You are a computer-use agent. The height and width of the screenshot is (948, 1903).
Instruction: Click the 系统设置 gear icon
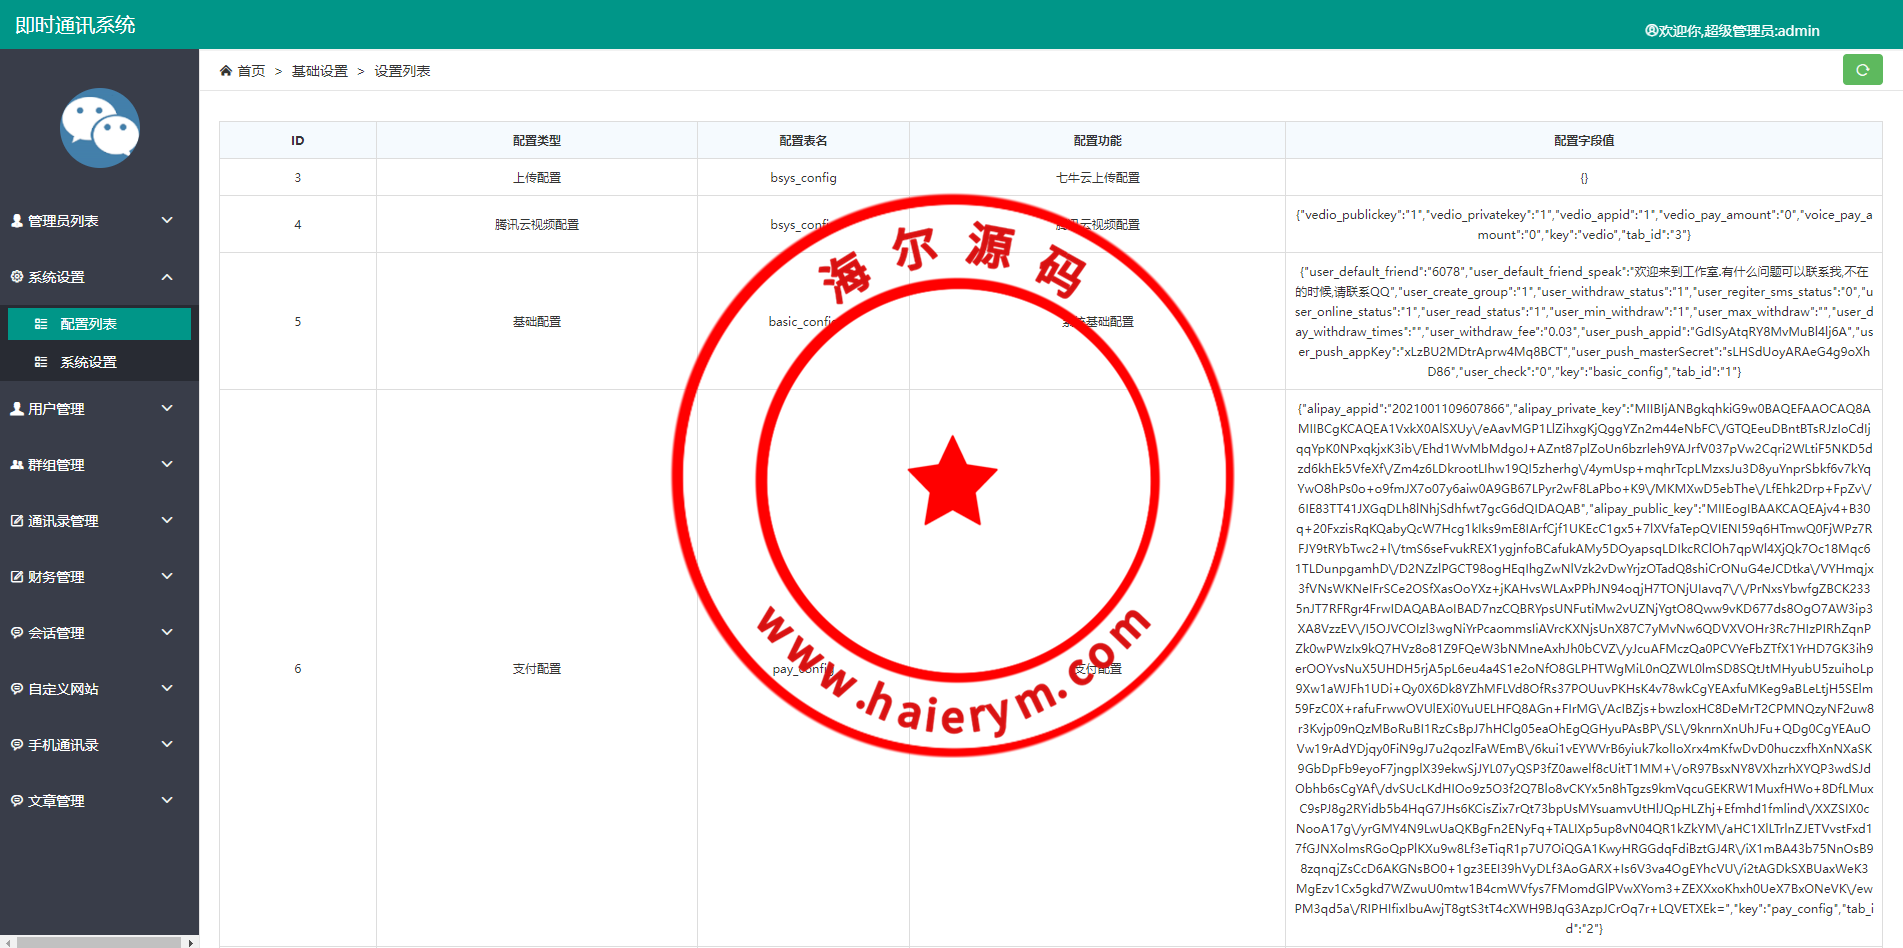[x=15, y=277]
